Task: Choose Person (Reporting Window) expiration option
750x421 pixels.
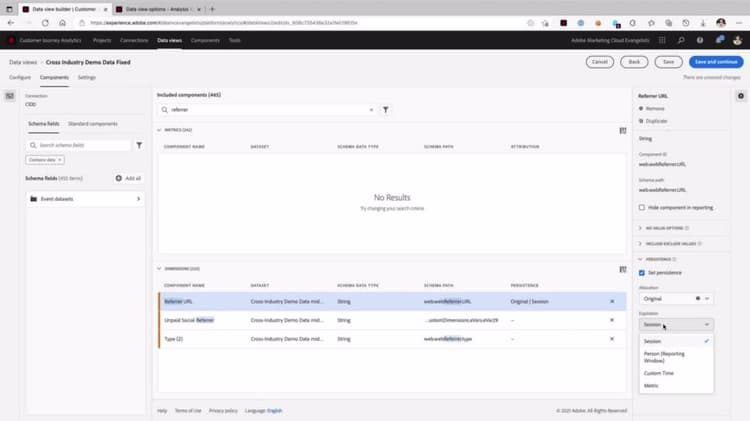Action: (676, 357)
